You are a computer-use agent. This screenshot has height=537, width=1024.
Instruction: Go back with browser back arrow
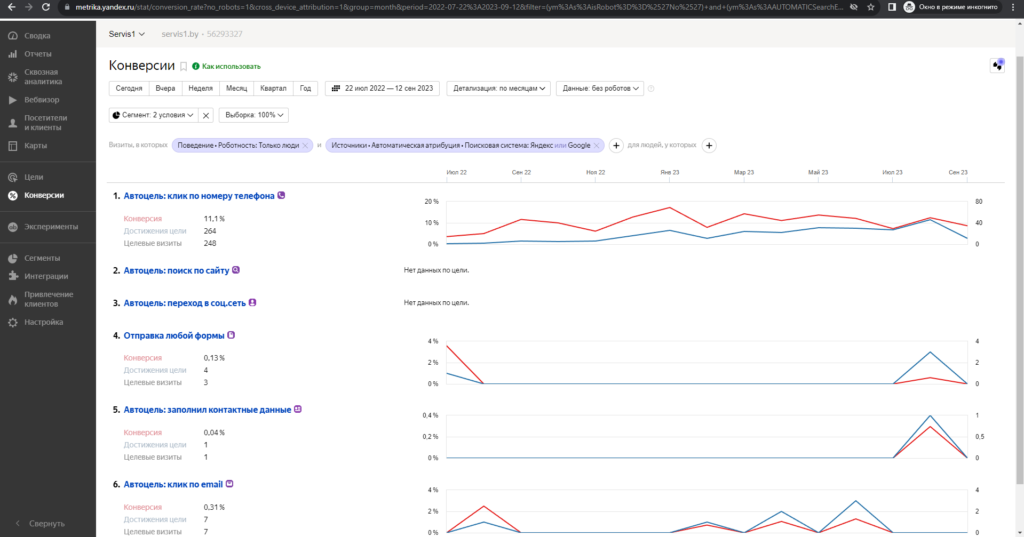coord(11,7)
